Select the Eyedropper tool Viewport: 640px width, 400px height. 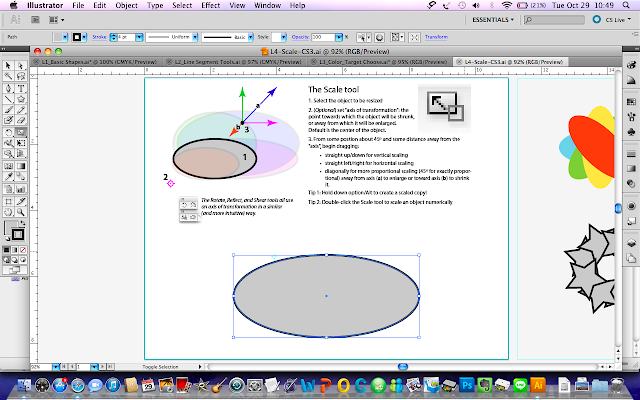click(8, 176)
